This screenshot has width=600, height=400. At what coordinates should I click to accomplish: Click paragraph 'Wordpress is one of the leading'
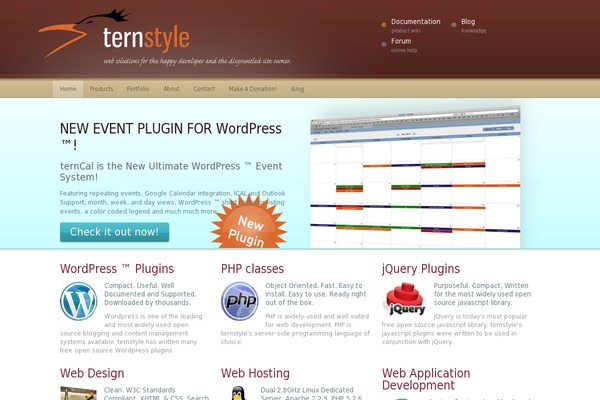131,333
